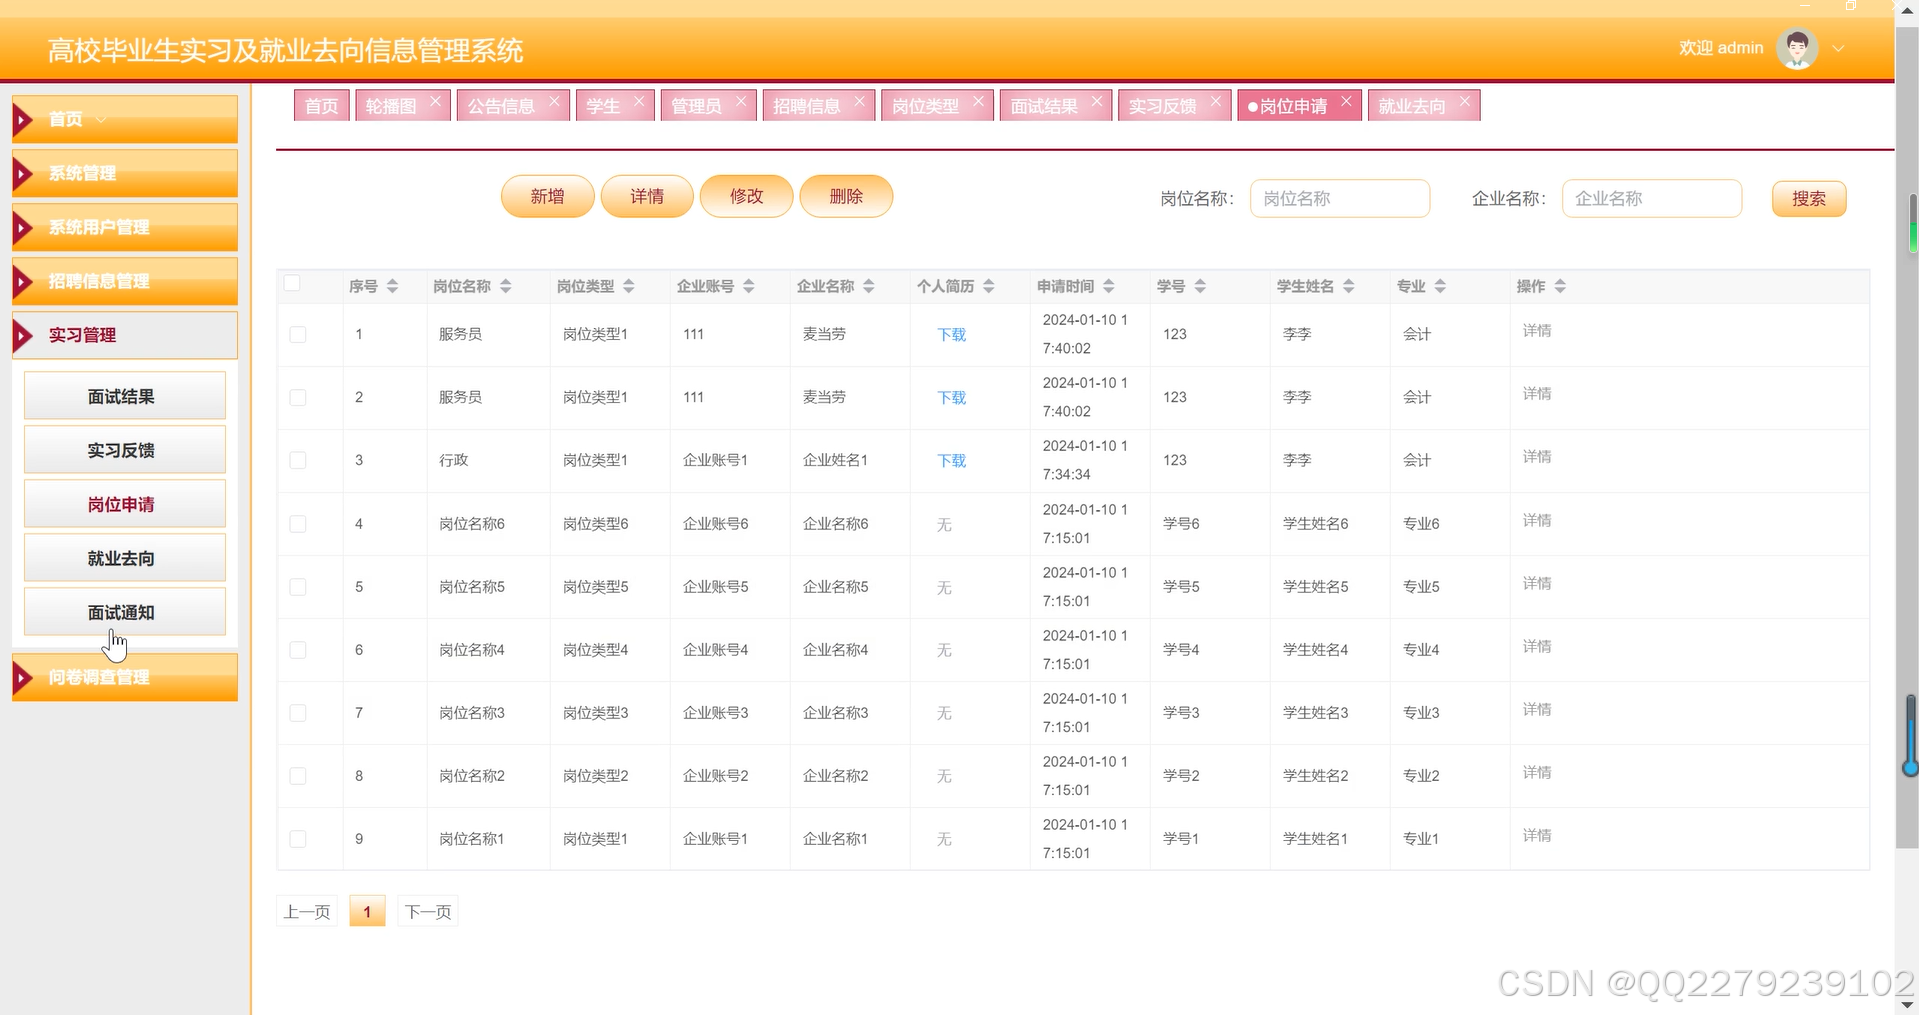1919x1015 pixels.
Task: Sort table by the 专业 column icon
Action: coord(1440,286)
